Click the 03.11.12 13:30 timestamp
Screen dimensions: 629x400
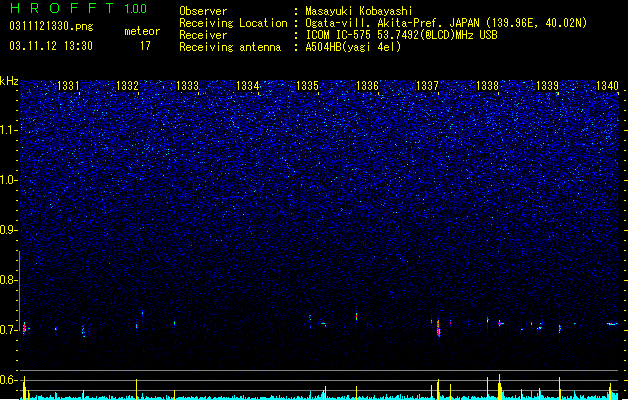tap(51, 46)
